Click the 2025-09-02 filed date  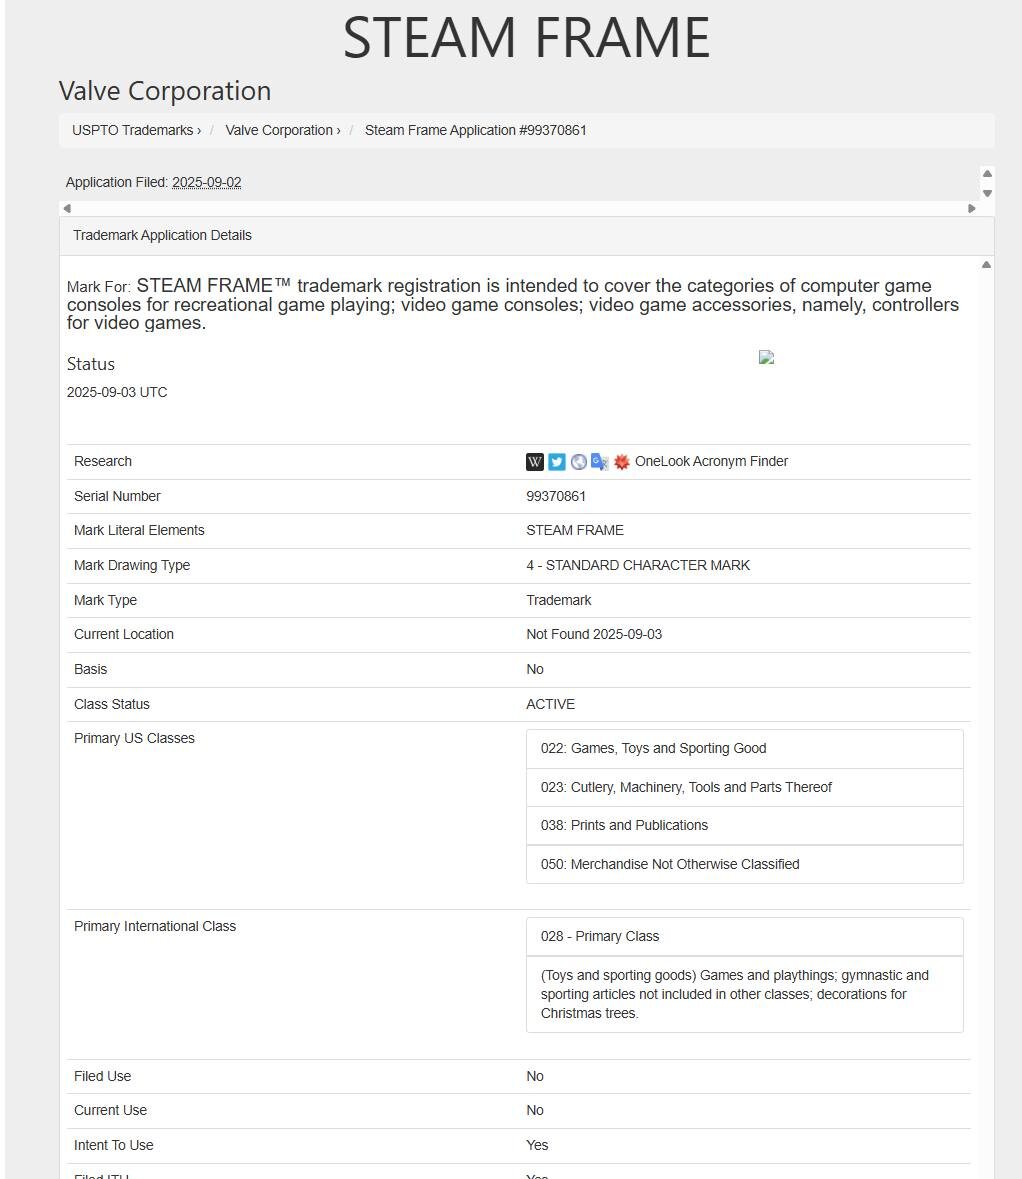(x=207, y=182)
